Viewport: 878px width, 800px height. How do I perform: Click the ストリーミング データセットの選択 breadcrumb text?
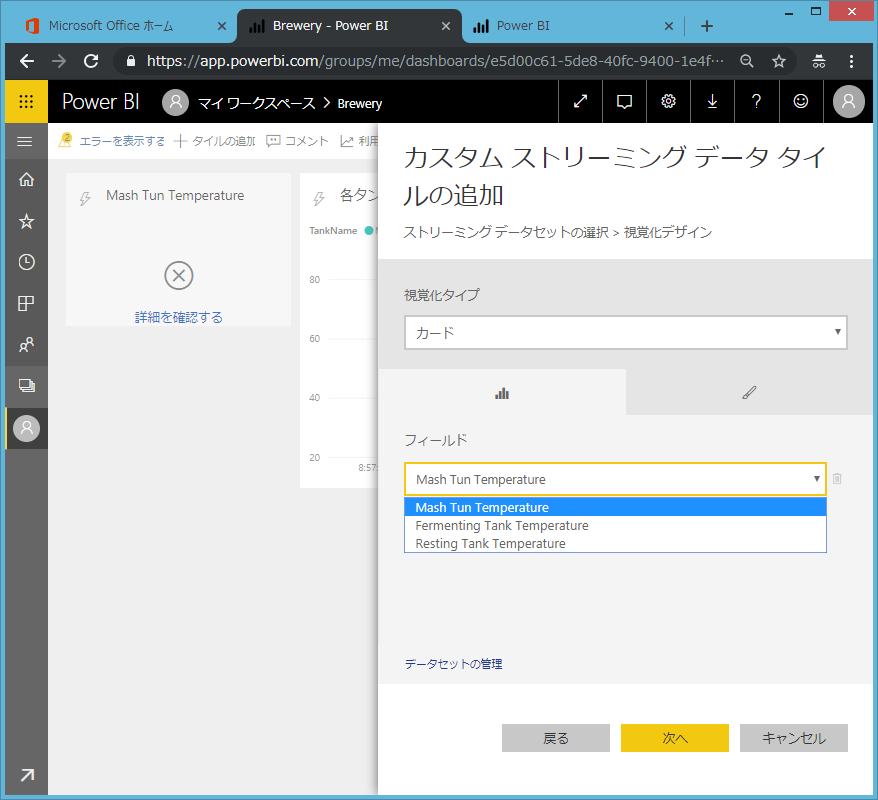pos(506,232)
